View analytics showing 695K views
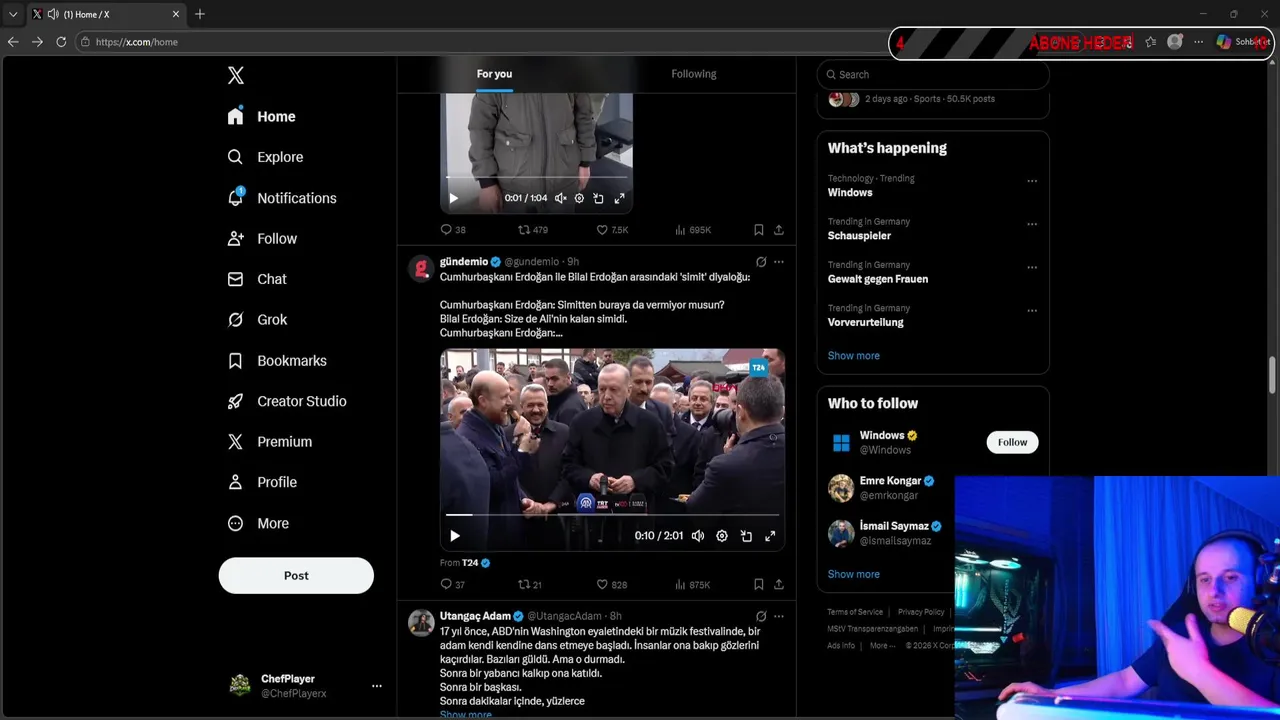This screenshot has width=1280, height=720. (x=693, y=230)
